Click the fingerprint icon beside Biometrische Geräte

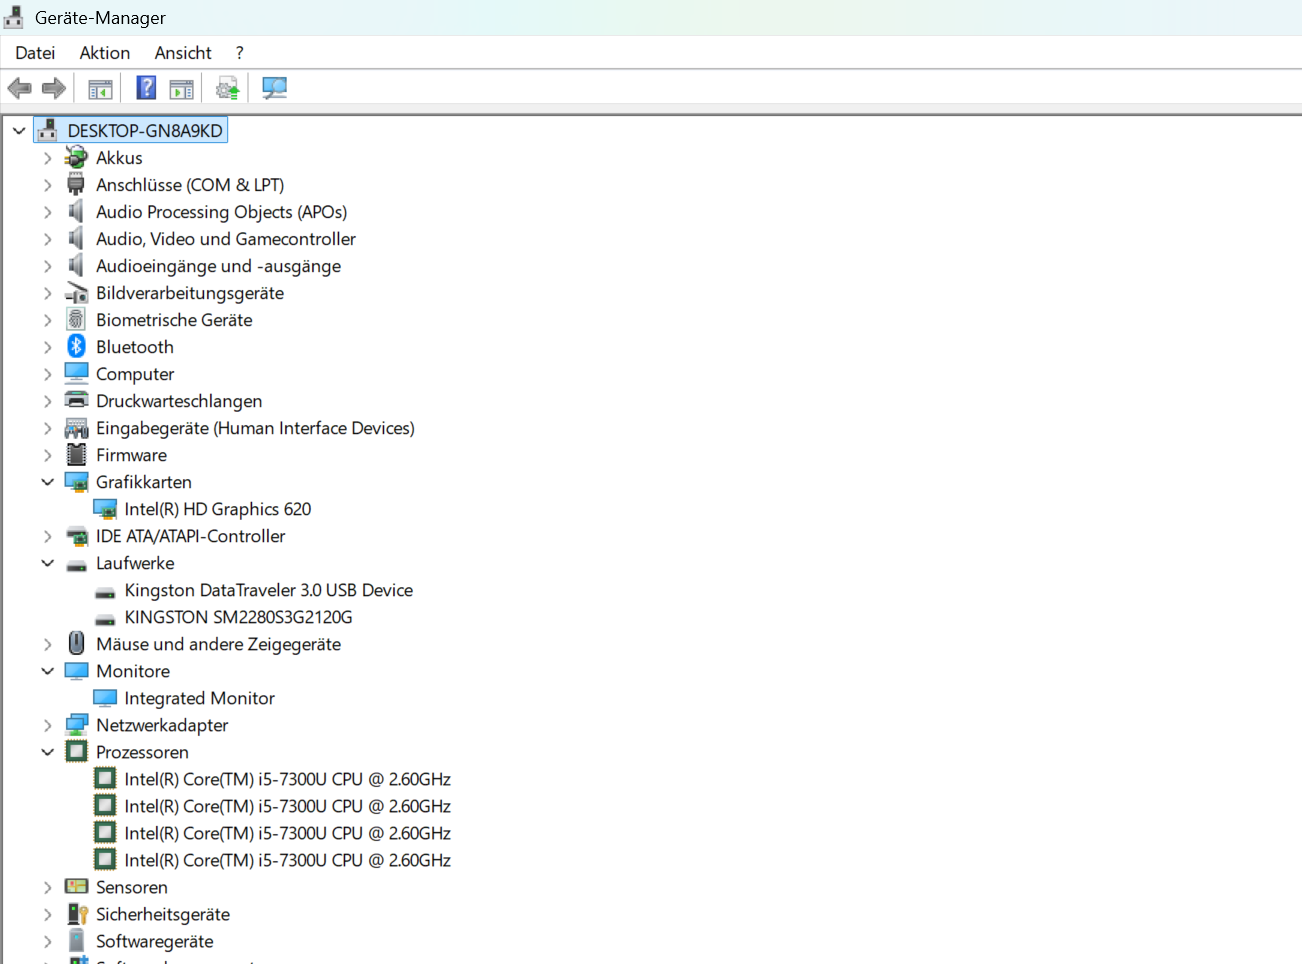click(x=76, y=319)
